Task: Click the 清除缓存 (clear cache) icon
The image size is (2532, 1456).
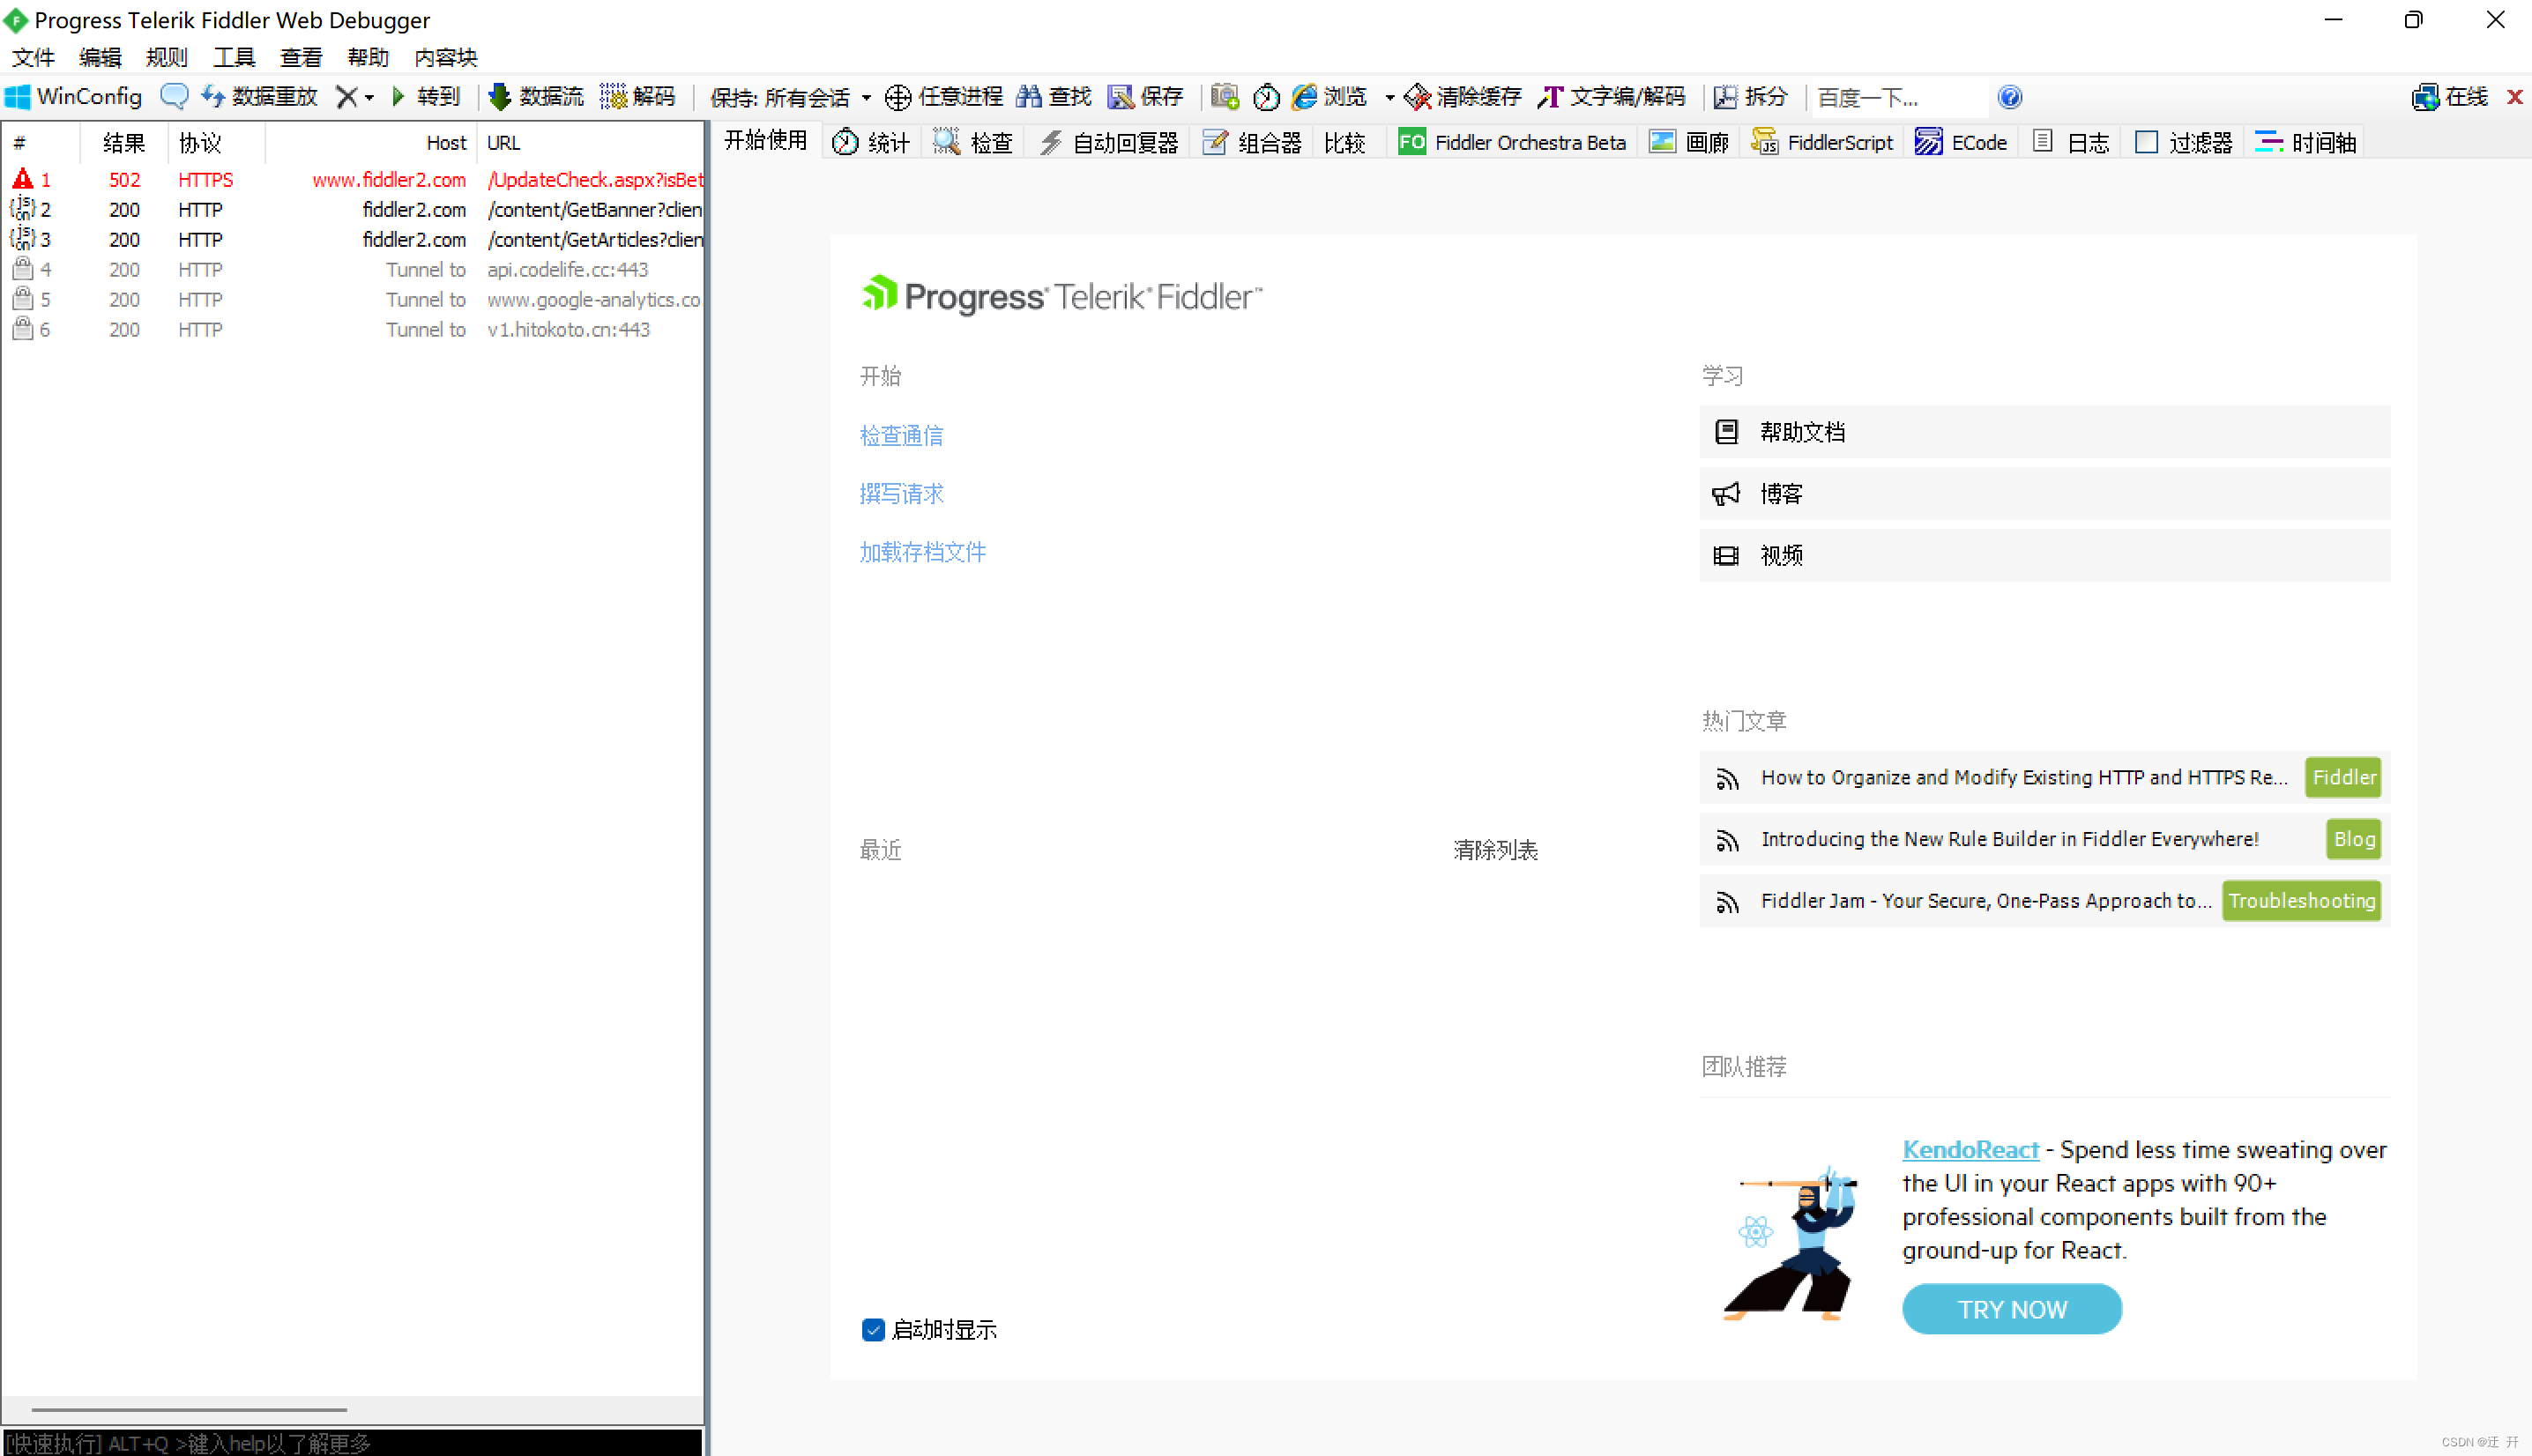Action: click(x=1416, y=95)
